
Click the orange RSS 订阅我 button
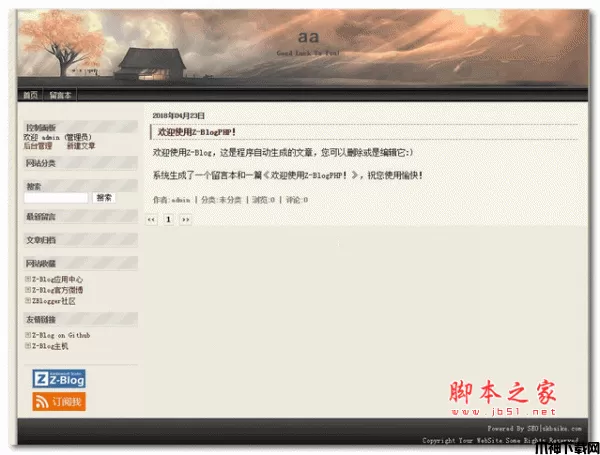coord(59,401)
